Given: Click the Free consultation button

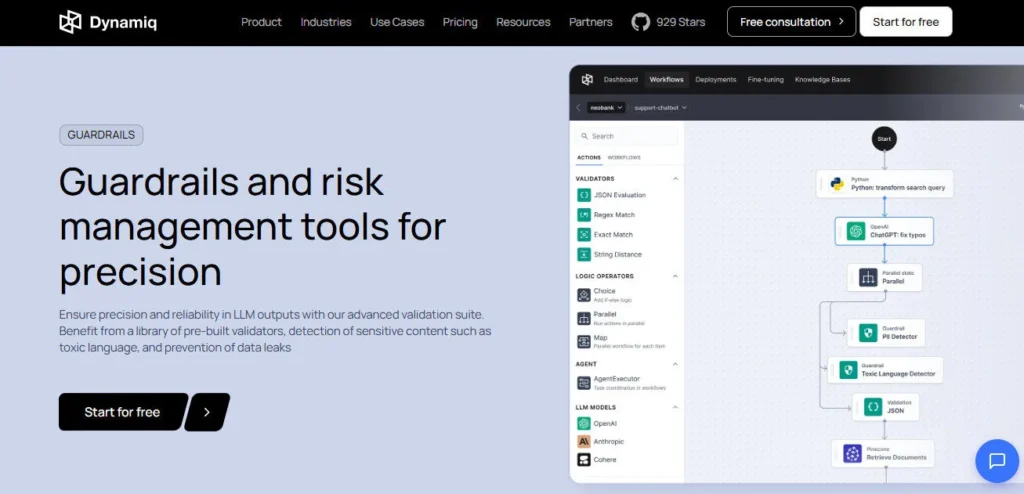Looking at the screenshot, I should click(x=792, y=22).
